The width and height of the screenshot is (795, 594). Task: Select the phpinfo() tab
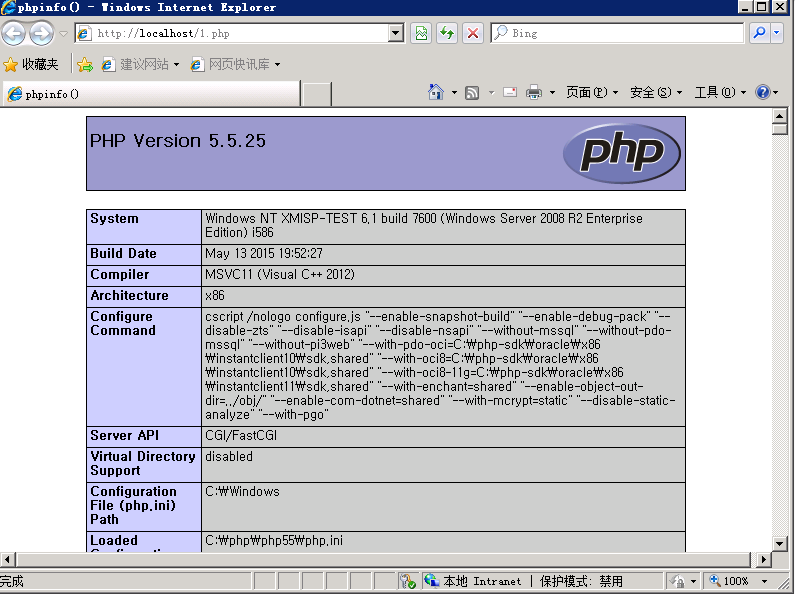[x=150, y=94]
